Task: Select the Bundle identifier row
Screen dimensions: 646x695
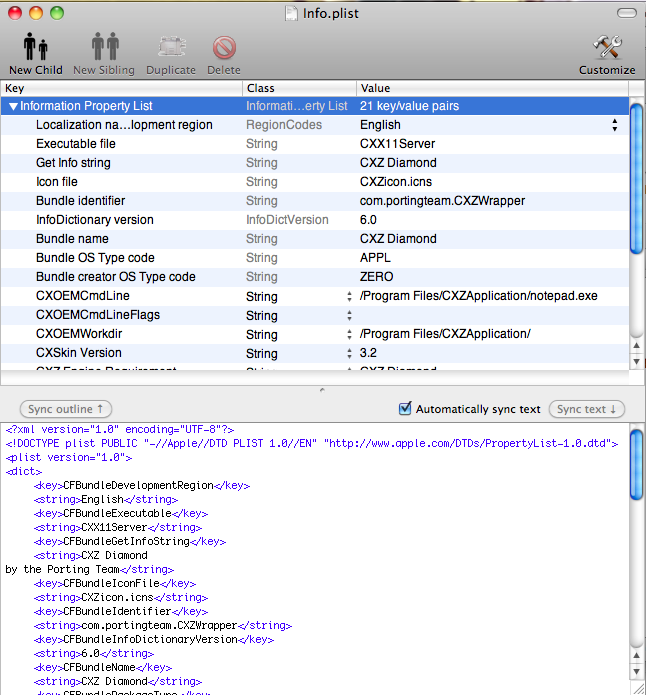Action: 314,201
